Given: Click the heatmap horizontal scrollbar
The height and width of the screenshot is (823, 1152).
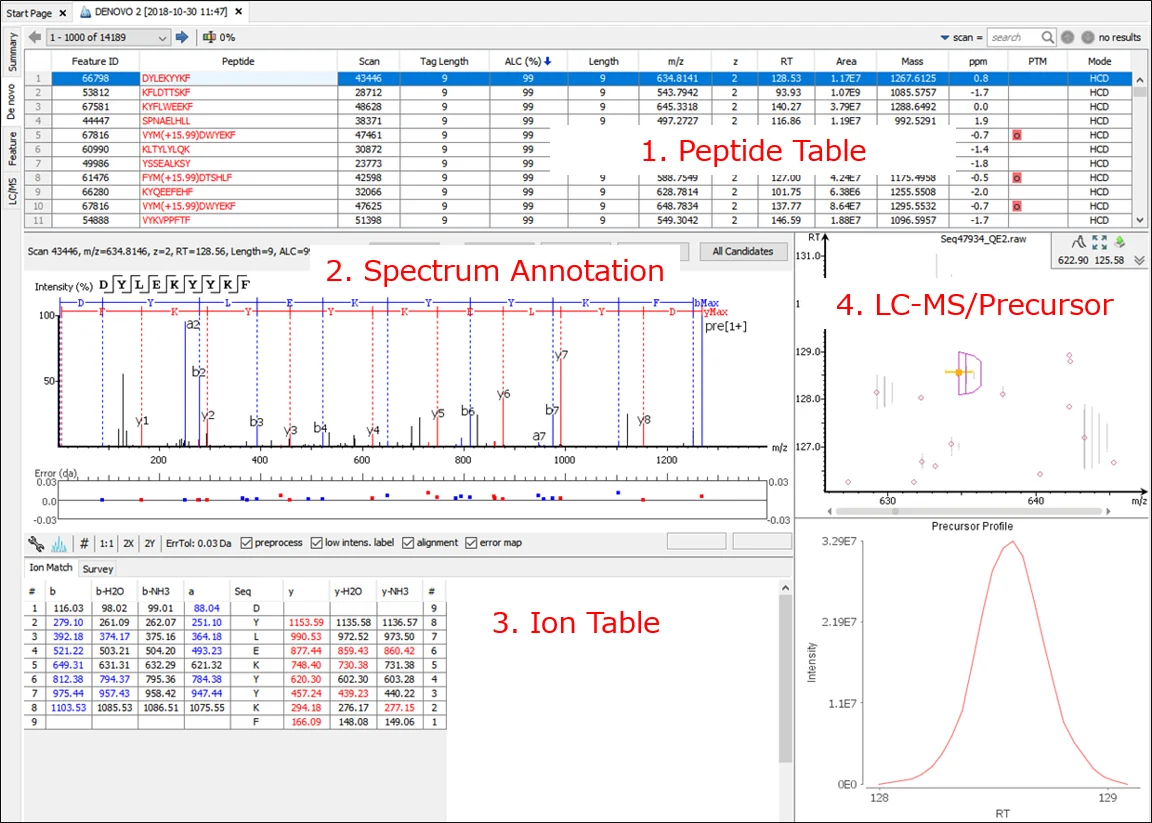Looking at the screenshot, I should (968, 511).
